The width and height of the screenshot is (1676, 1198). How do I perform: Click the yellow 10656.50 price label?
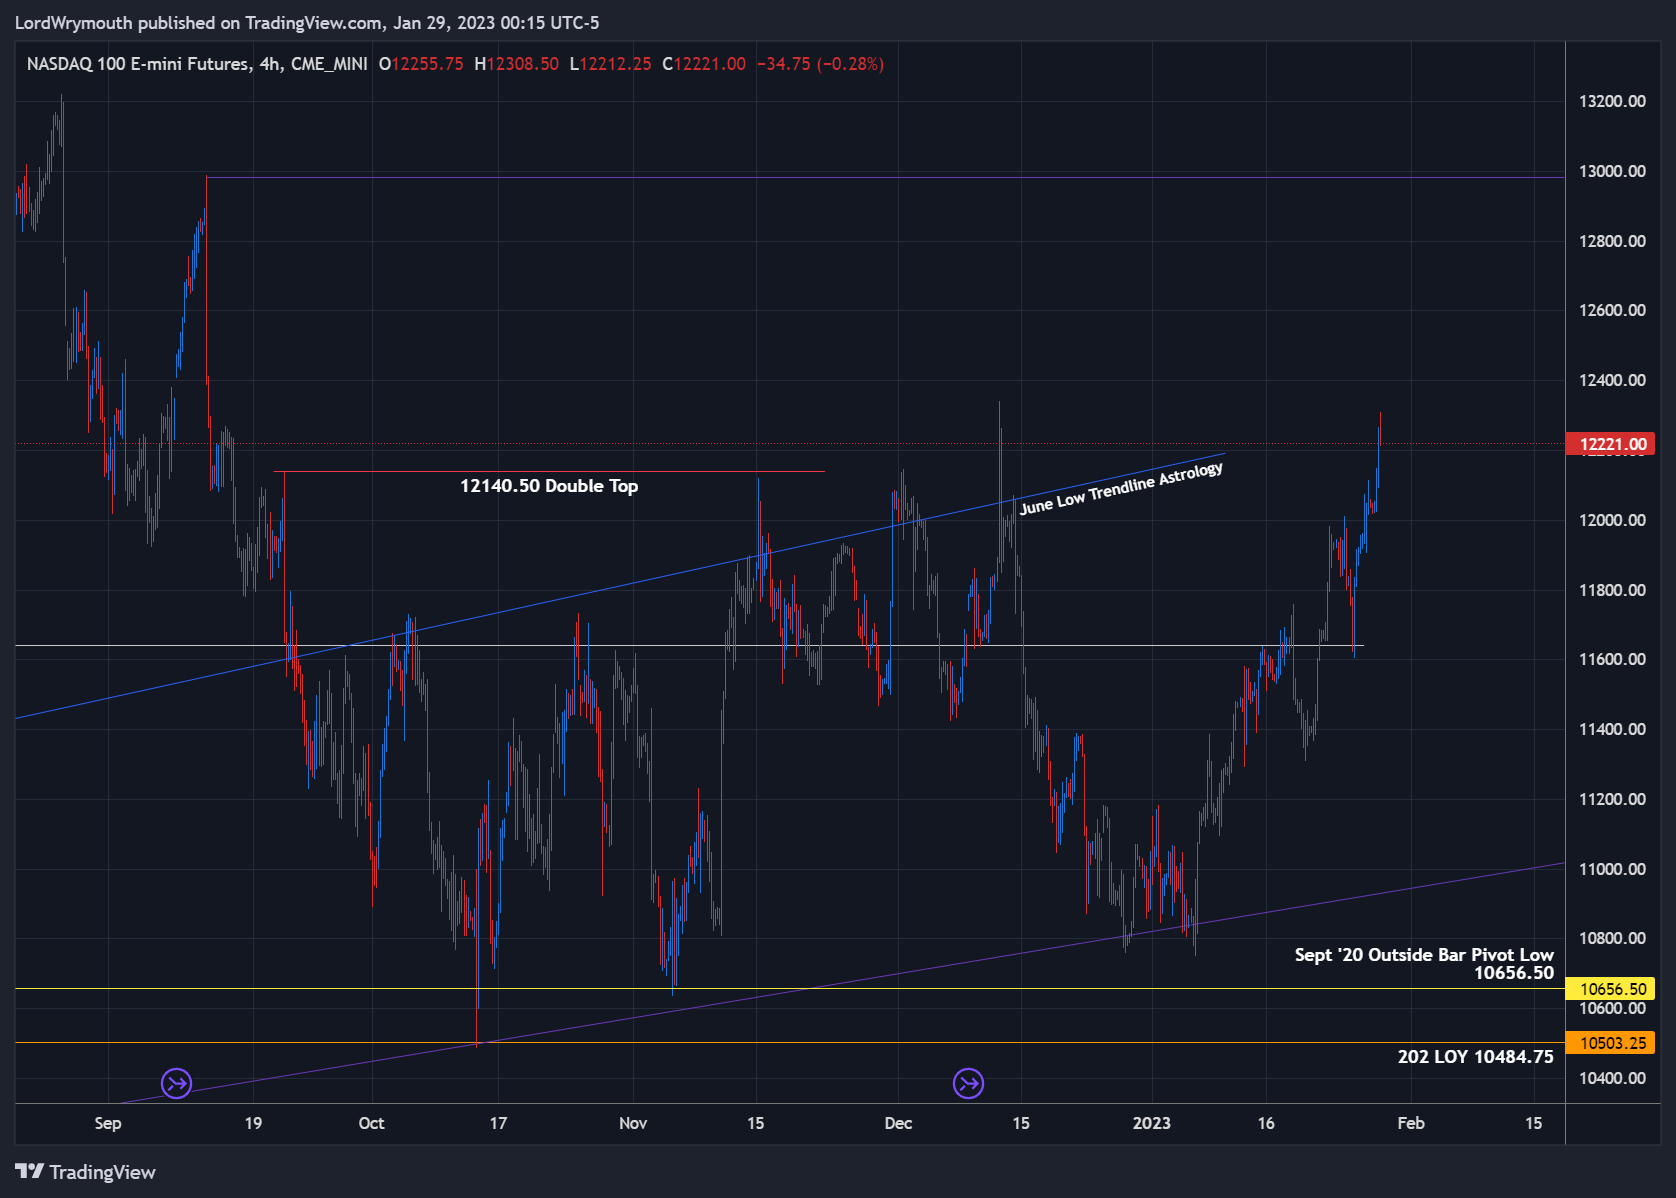click(1610, 989)
